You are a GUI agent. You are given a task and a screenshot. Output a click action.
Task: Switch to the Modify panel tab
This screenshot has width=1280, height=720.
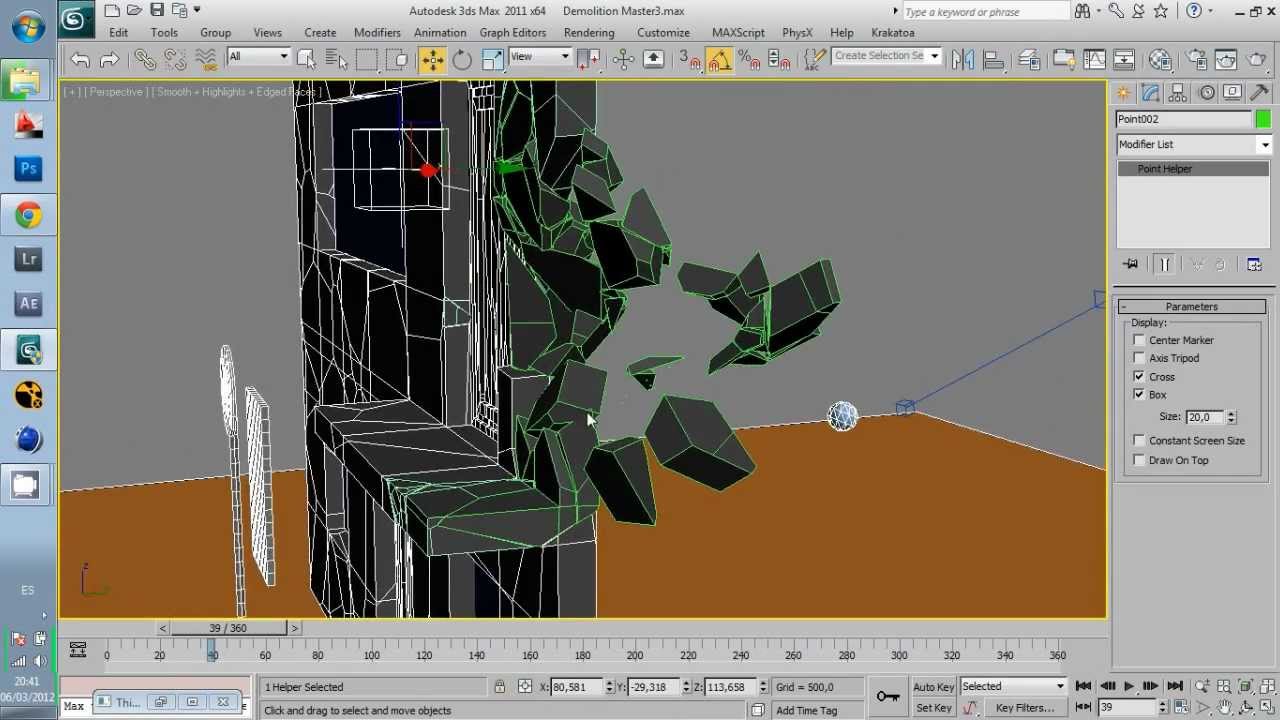(x=1151, y=92)
